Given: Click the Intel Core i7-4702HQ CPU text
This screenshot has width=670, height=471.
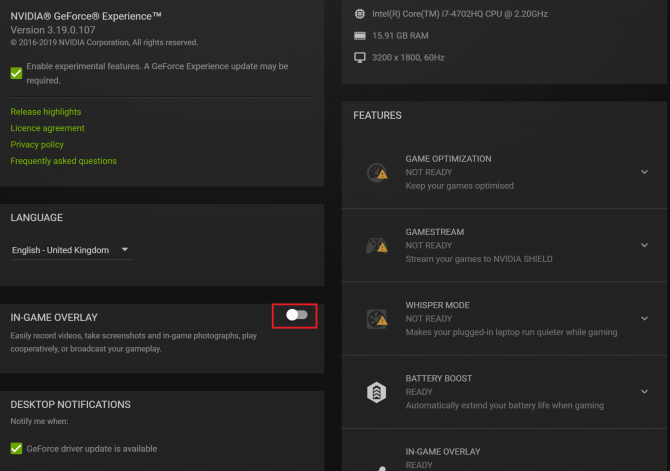Looking at the screenshot, I should click(460, 14).
